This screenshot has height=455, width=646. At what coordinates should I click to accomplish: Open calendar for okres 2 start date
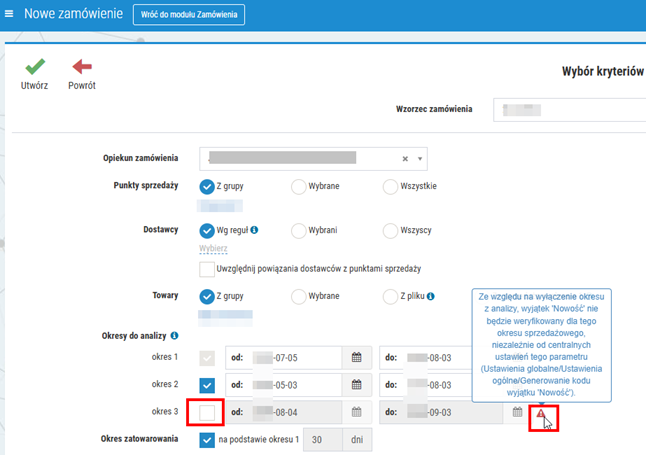click(357, 384)
